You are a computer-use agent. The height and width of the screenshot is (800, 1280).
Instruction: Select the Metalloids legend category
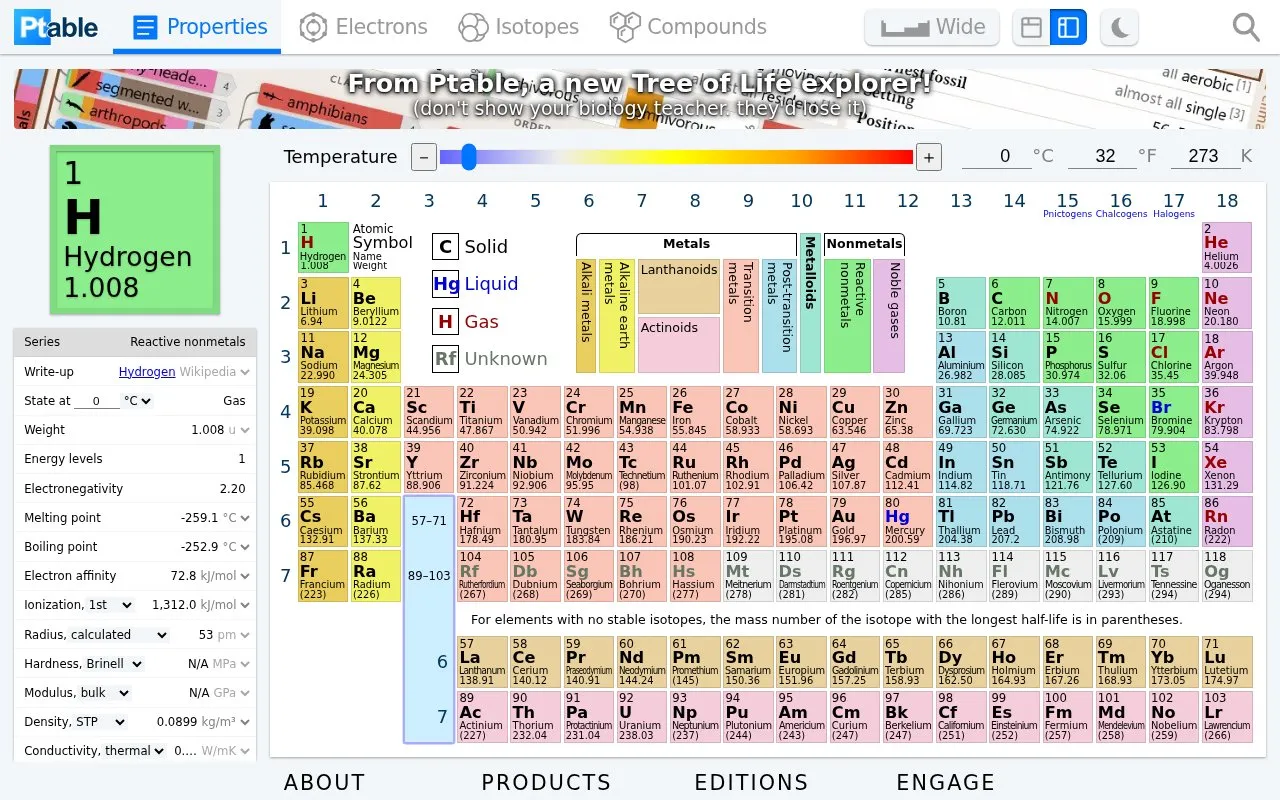click(x=810, y=304)
